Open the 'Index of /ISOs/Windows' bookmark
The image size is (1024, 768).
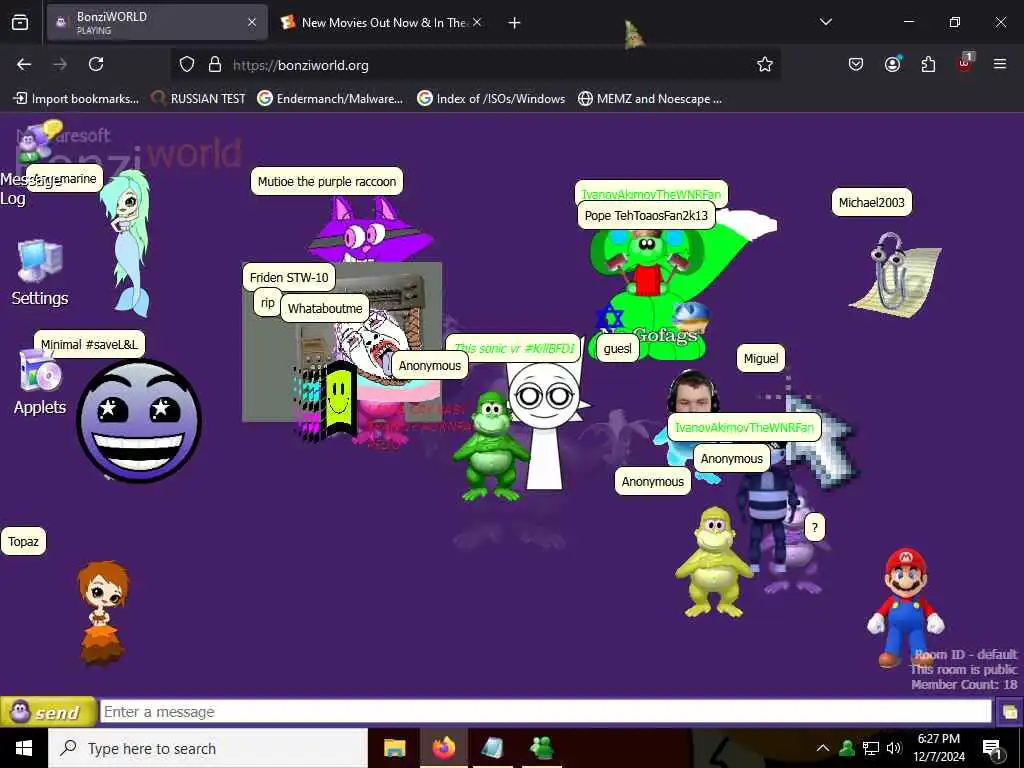coord(491,99)
